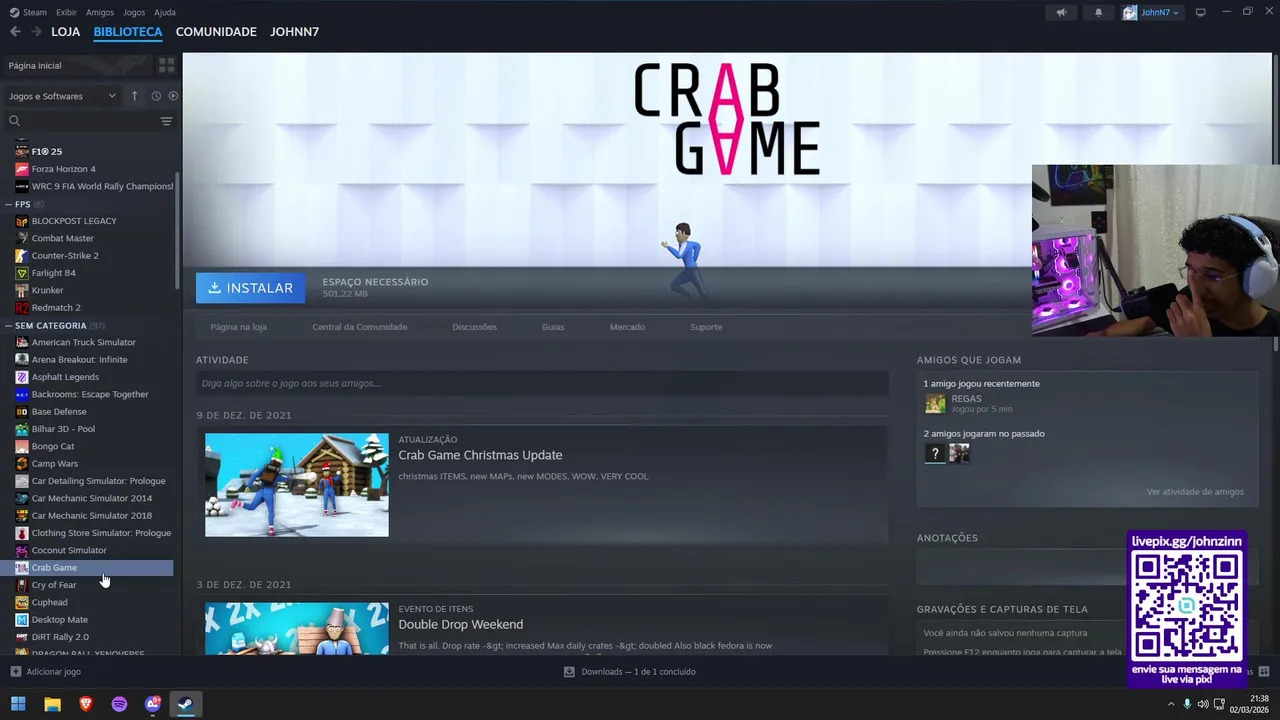
Task: Open Big Picture mode monitor icon
Action: [1201, 12]
